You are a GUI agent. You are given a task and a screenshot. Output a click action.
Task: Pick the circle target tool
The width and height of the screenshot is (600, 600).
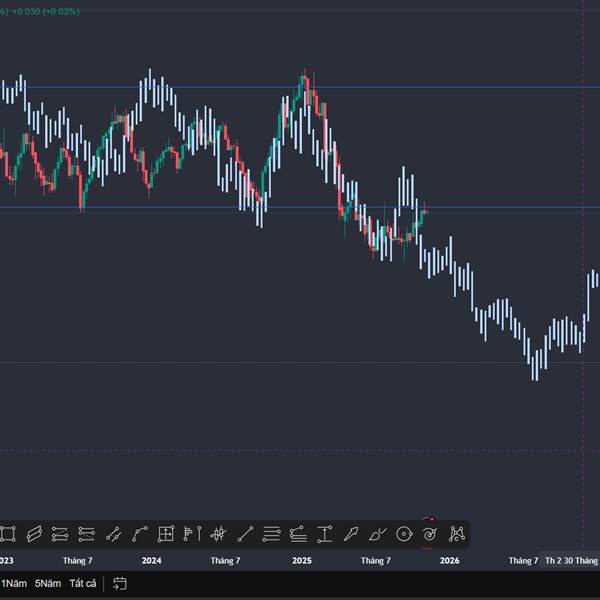[x=404, y=533]
